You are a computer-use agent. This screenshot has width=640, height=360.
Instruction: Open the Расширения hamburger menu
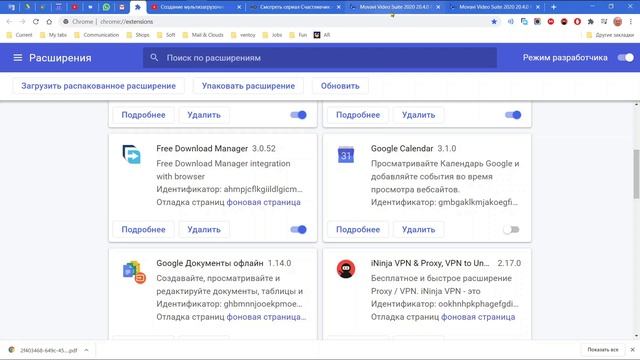18,58
